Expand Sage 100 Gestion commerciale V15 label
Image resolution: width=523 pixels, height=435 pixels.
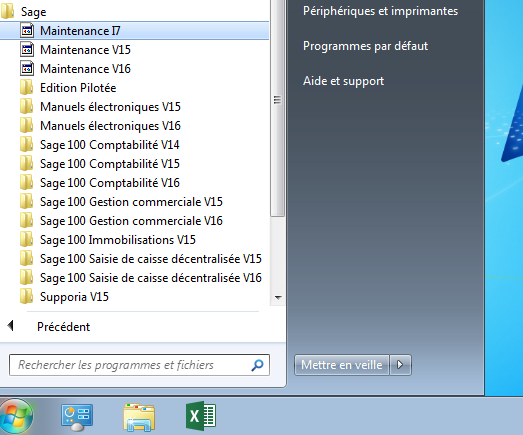pos(131,202)
